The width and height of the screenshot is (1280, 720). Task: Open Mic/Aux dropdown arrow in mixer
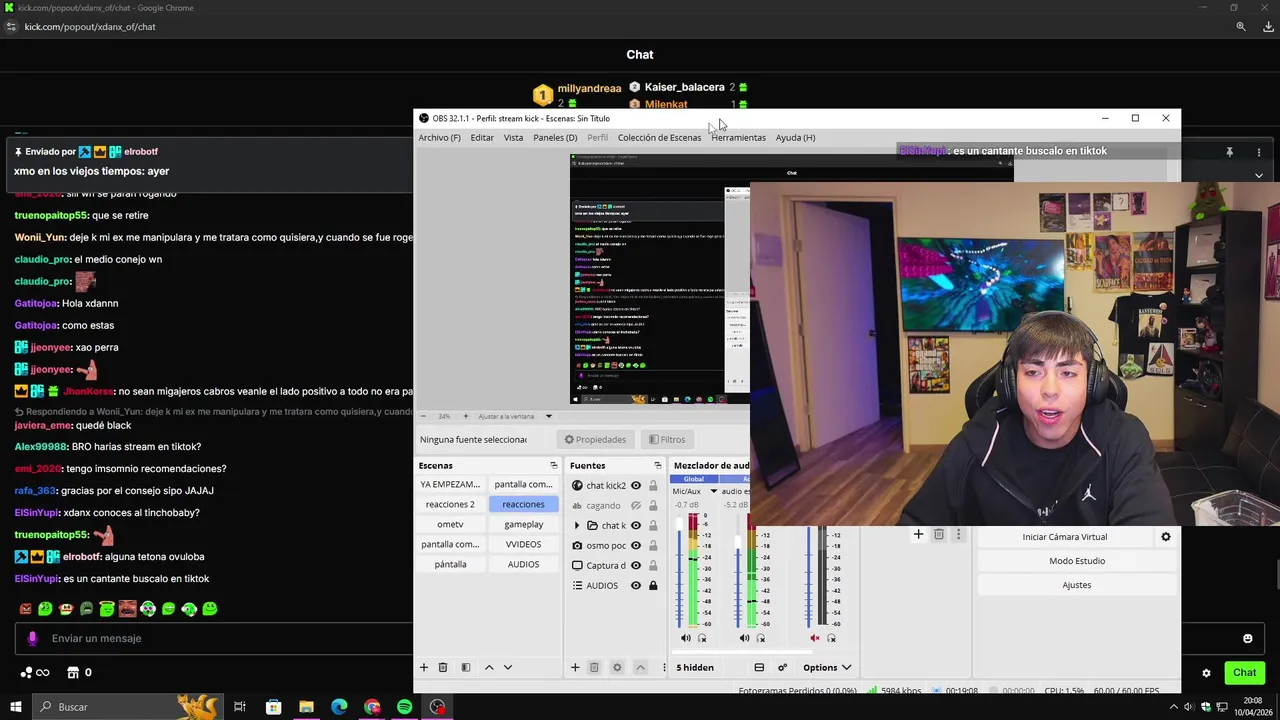(714, 491)
